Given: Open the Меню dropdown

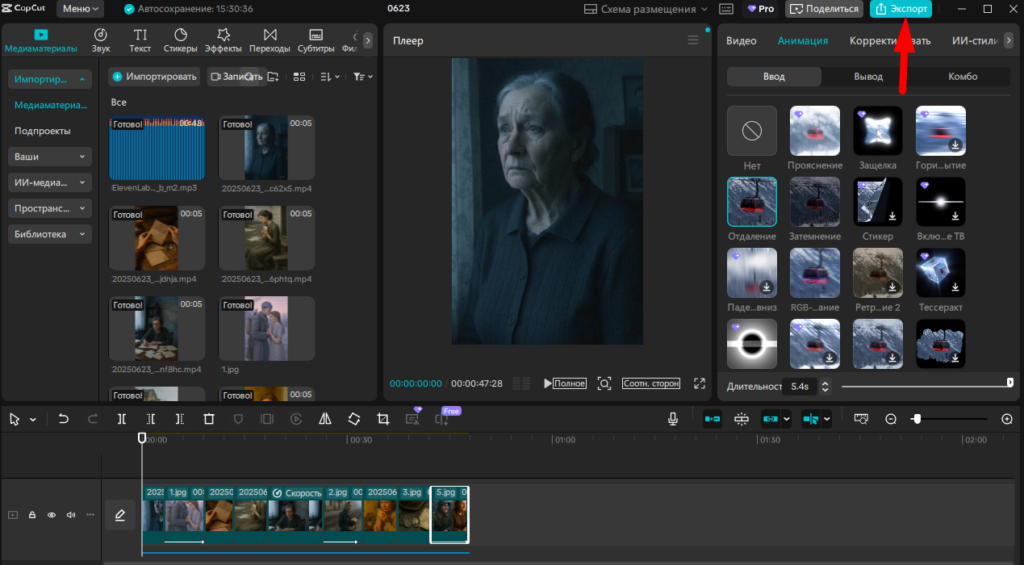Looking at the screenshot, I should (80, 9).
